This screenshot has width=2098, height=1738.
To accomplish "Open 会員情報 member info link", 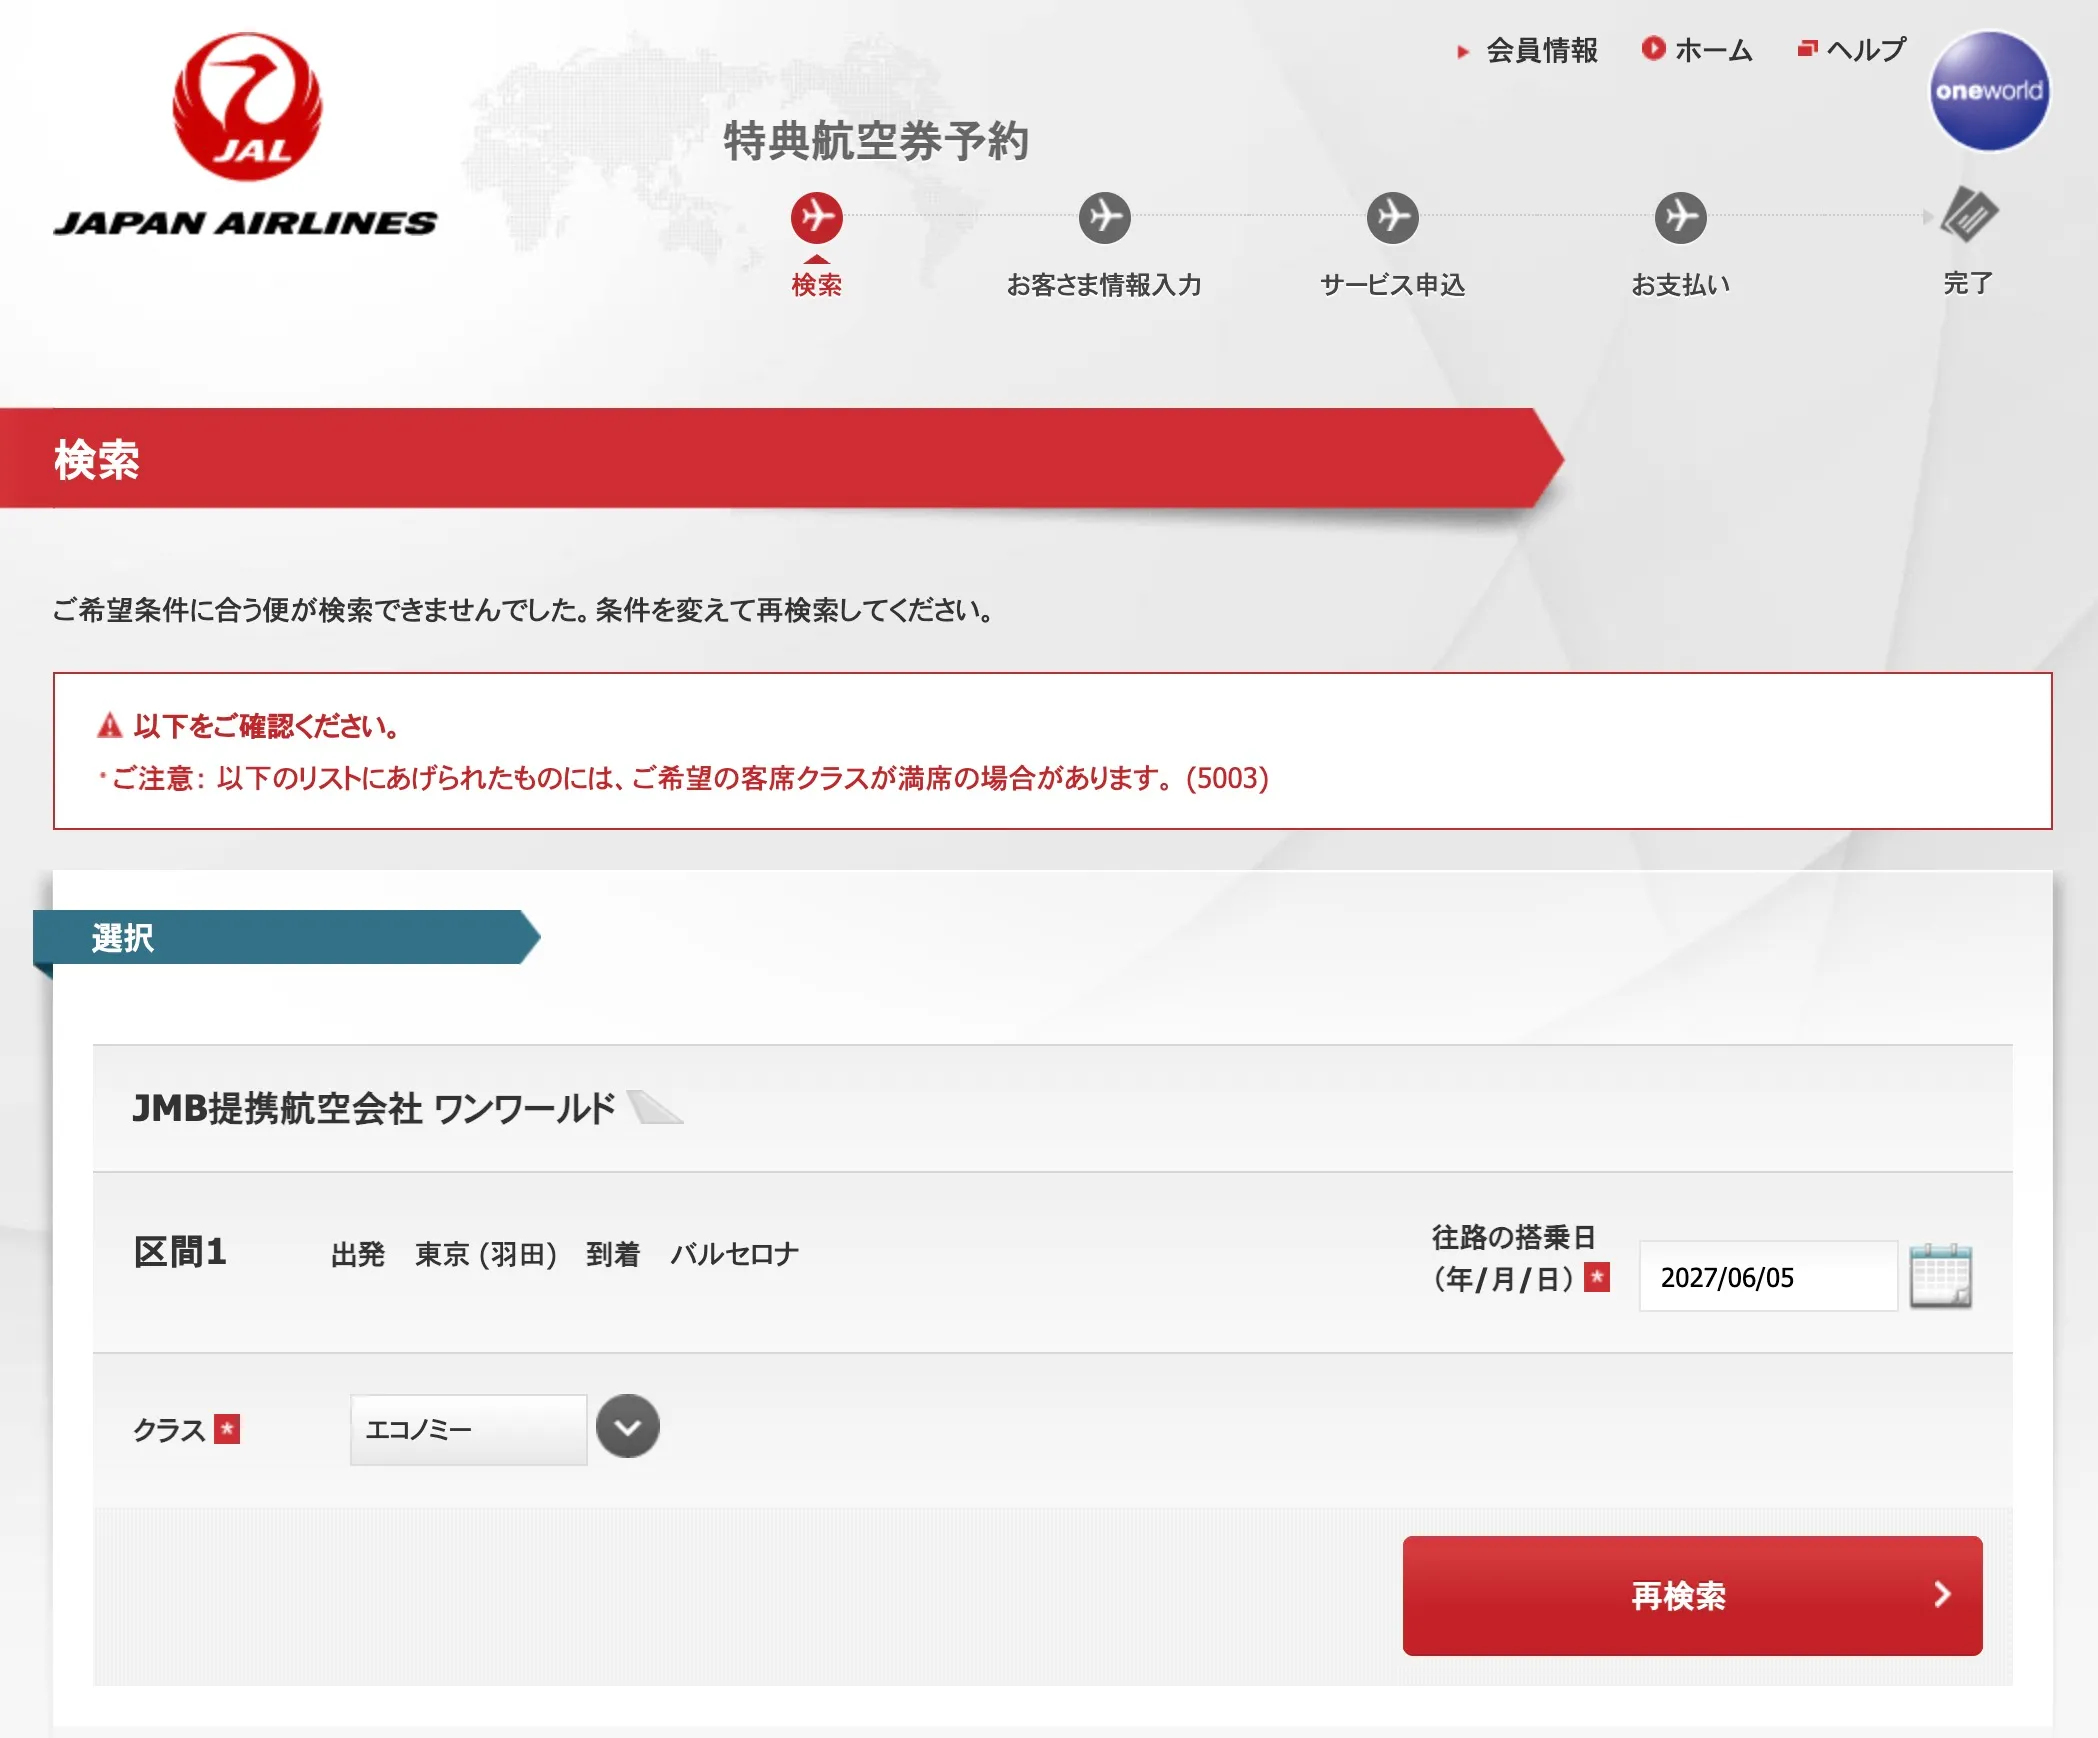I will [x=1541, y=50].
